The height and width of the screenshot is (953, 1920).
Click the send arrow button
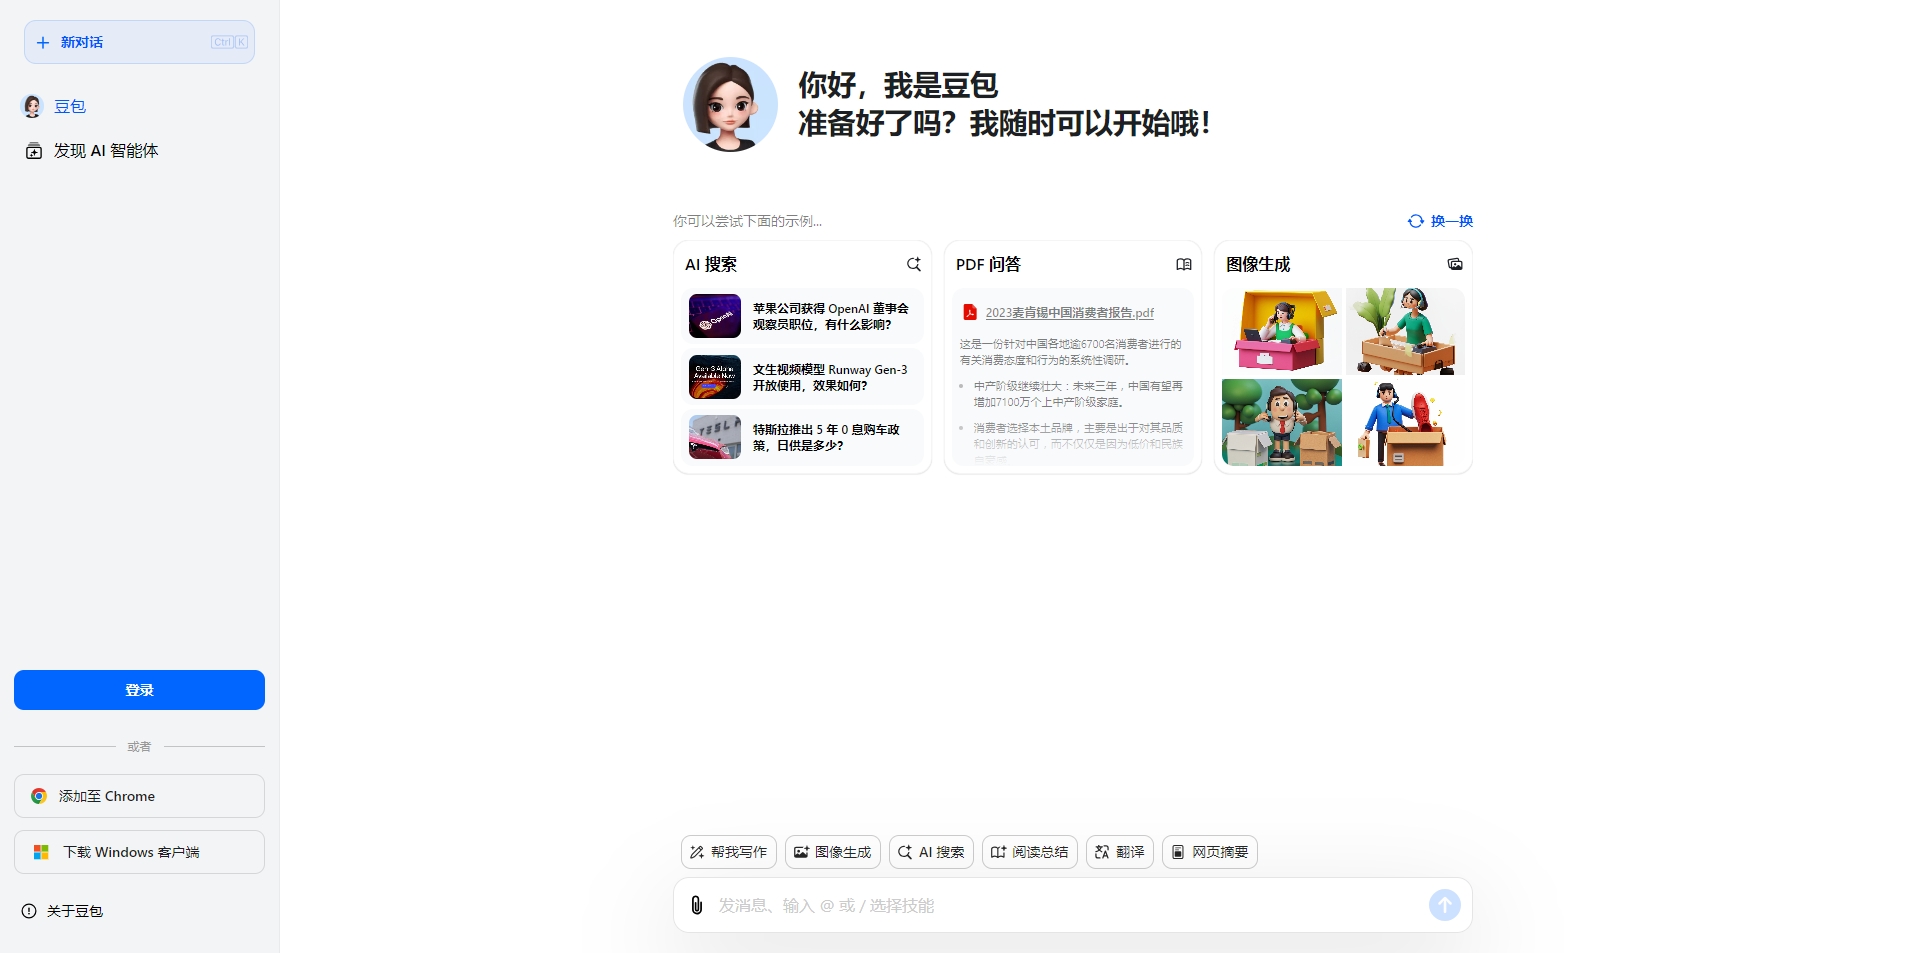point(1445,905)
